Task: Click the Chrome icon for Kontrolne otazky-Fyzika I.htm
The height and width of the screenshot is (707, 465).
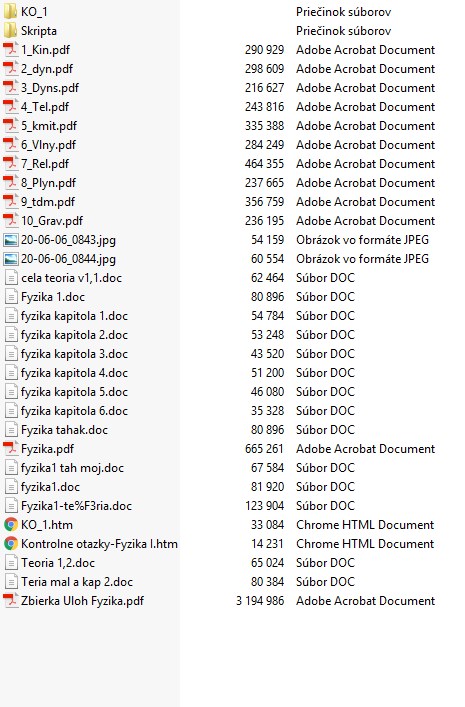Action: pos(10,544)
